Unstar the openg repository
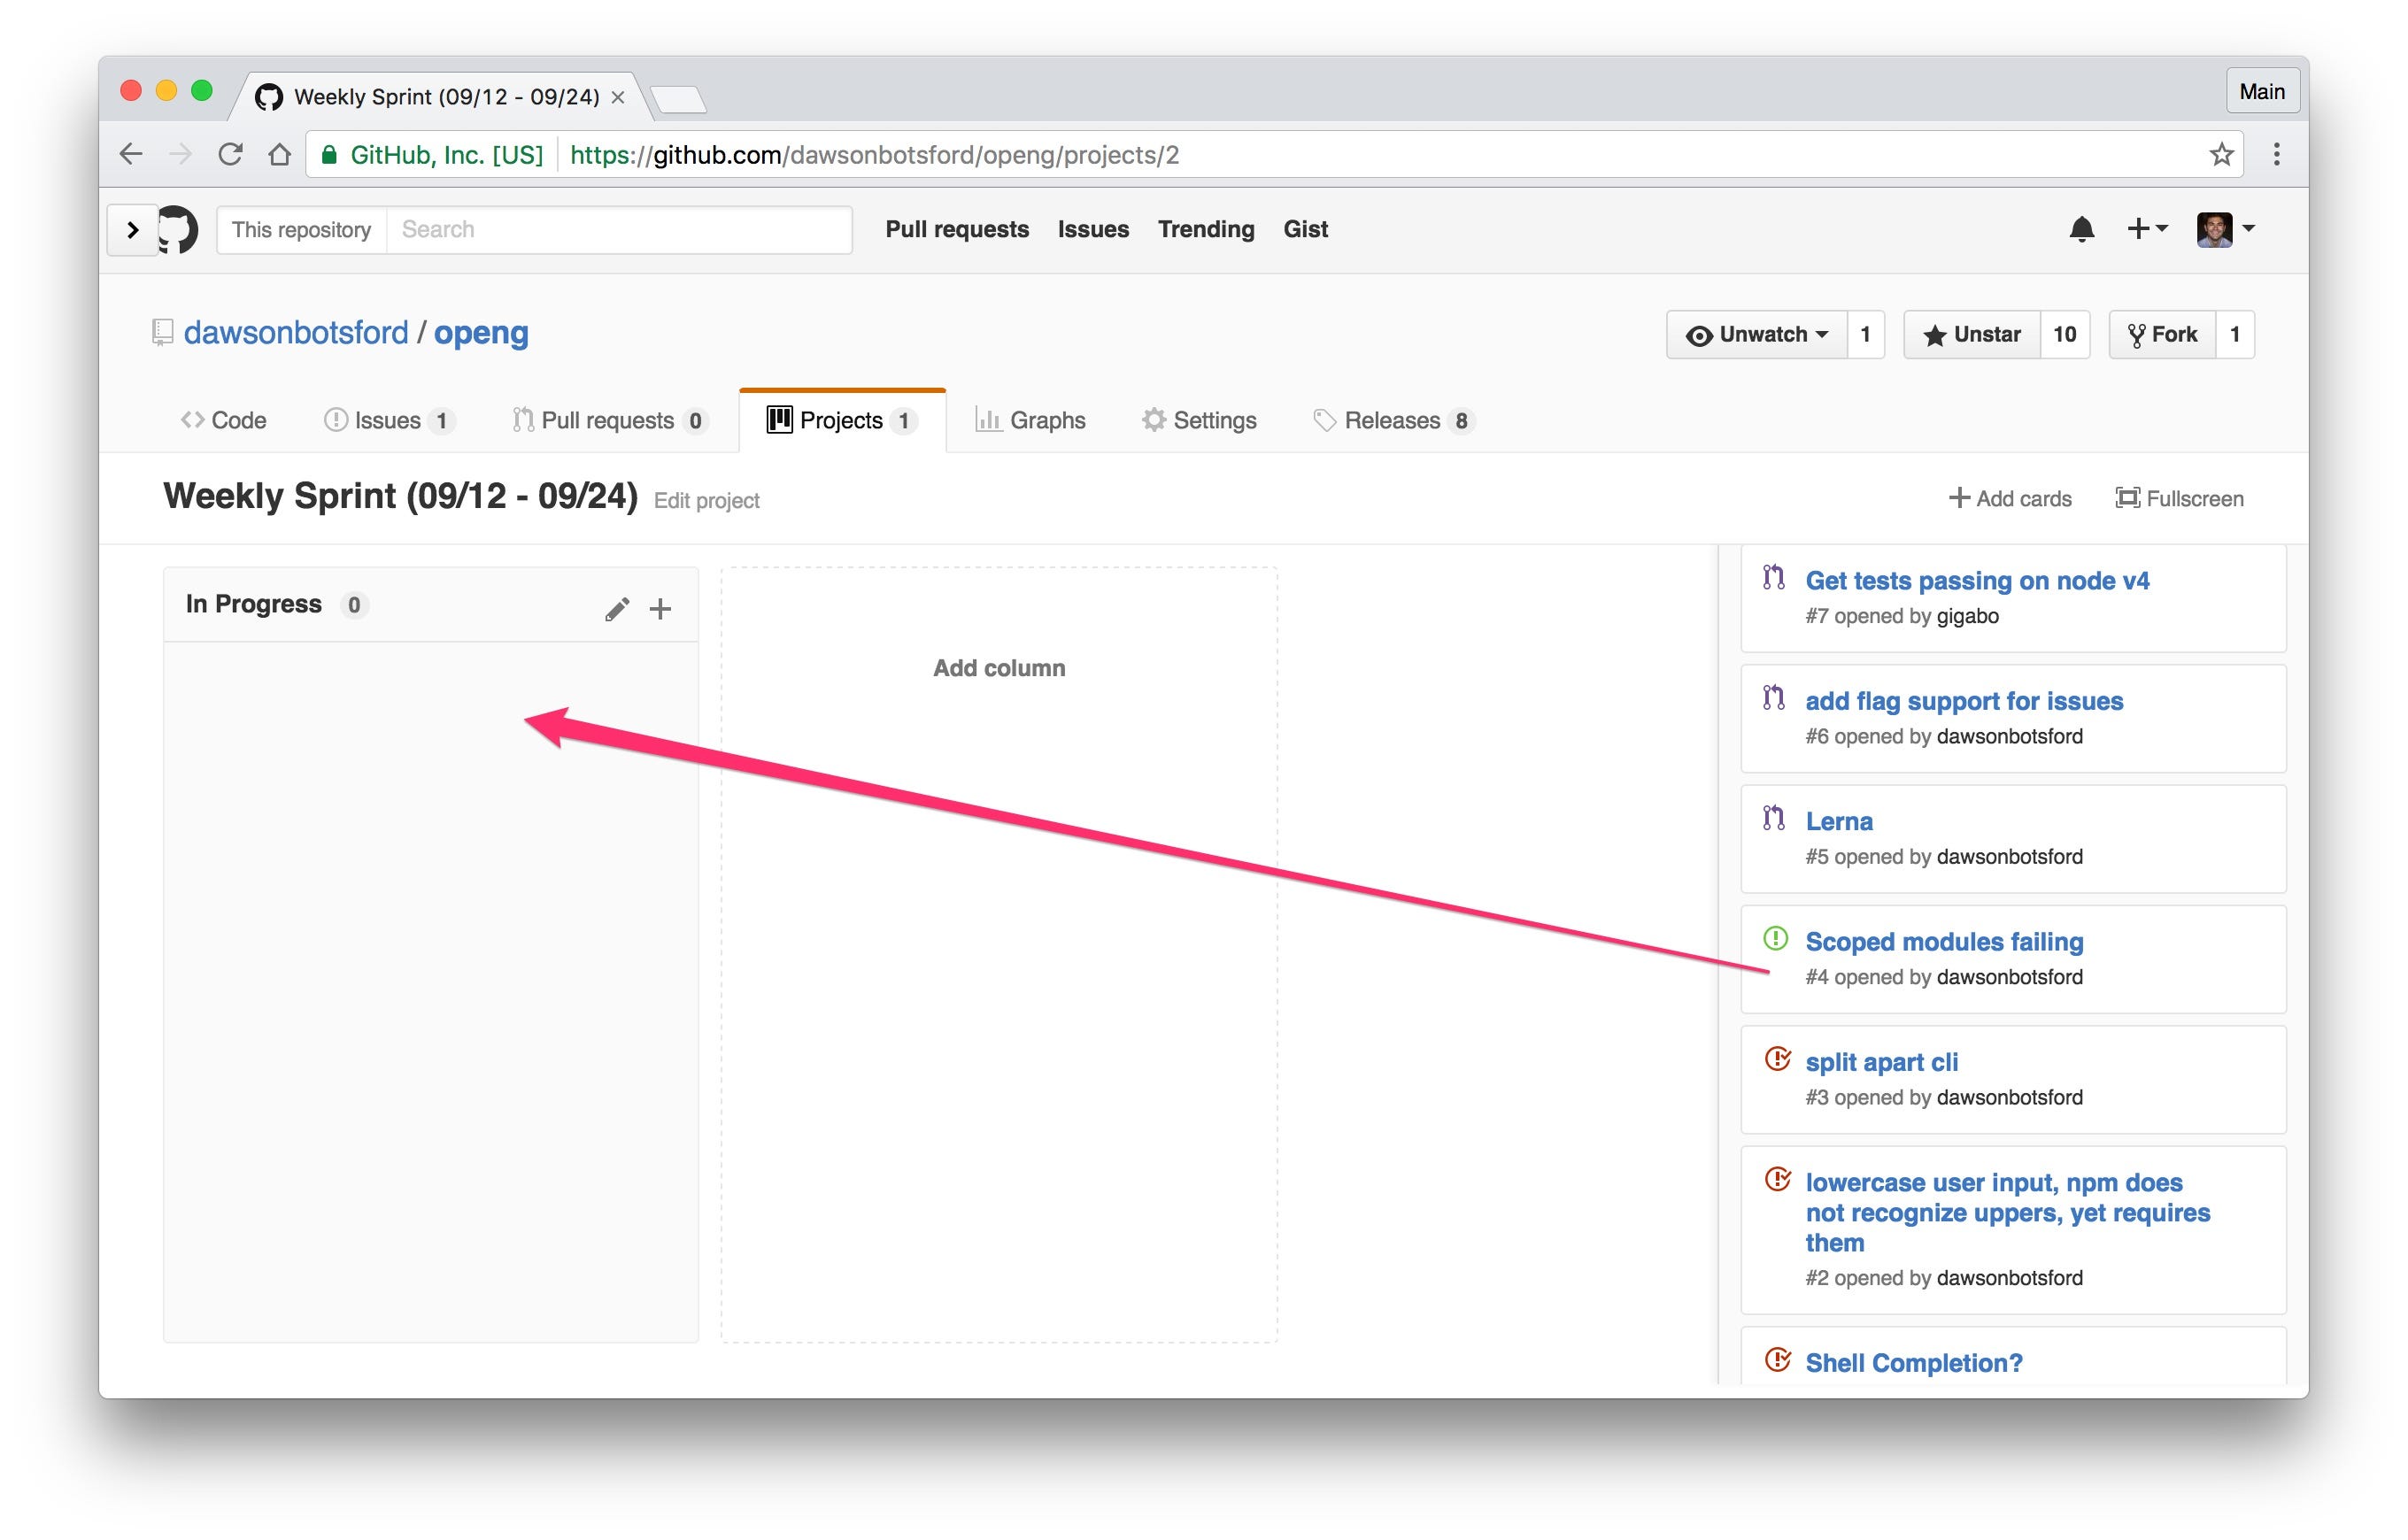The image size is (2408, 1540). tap(1971, 334)
